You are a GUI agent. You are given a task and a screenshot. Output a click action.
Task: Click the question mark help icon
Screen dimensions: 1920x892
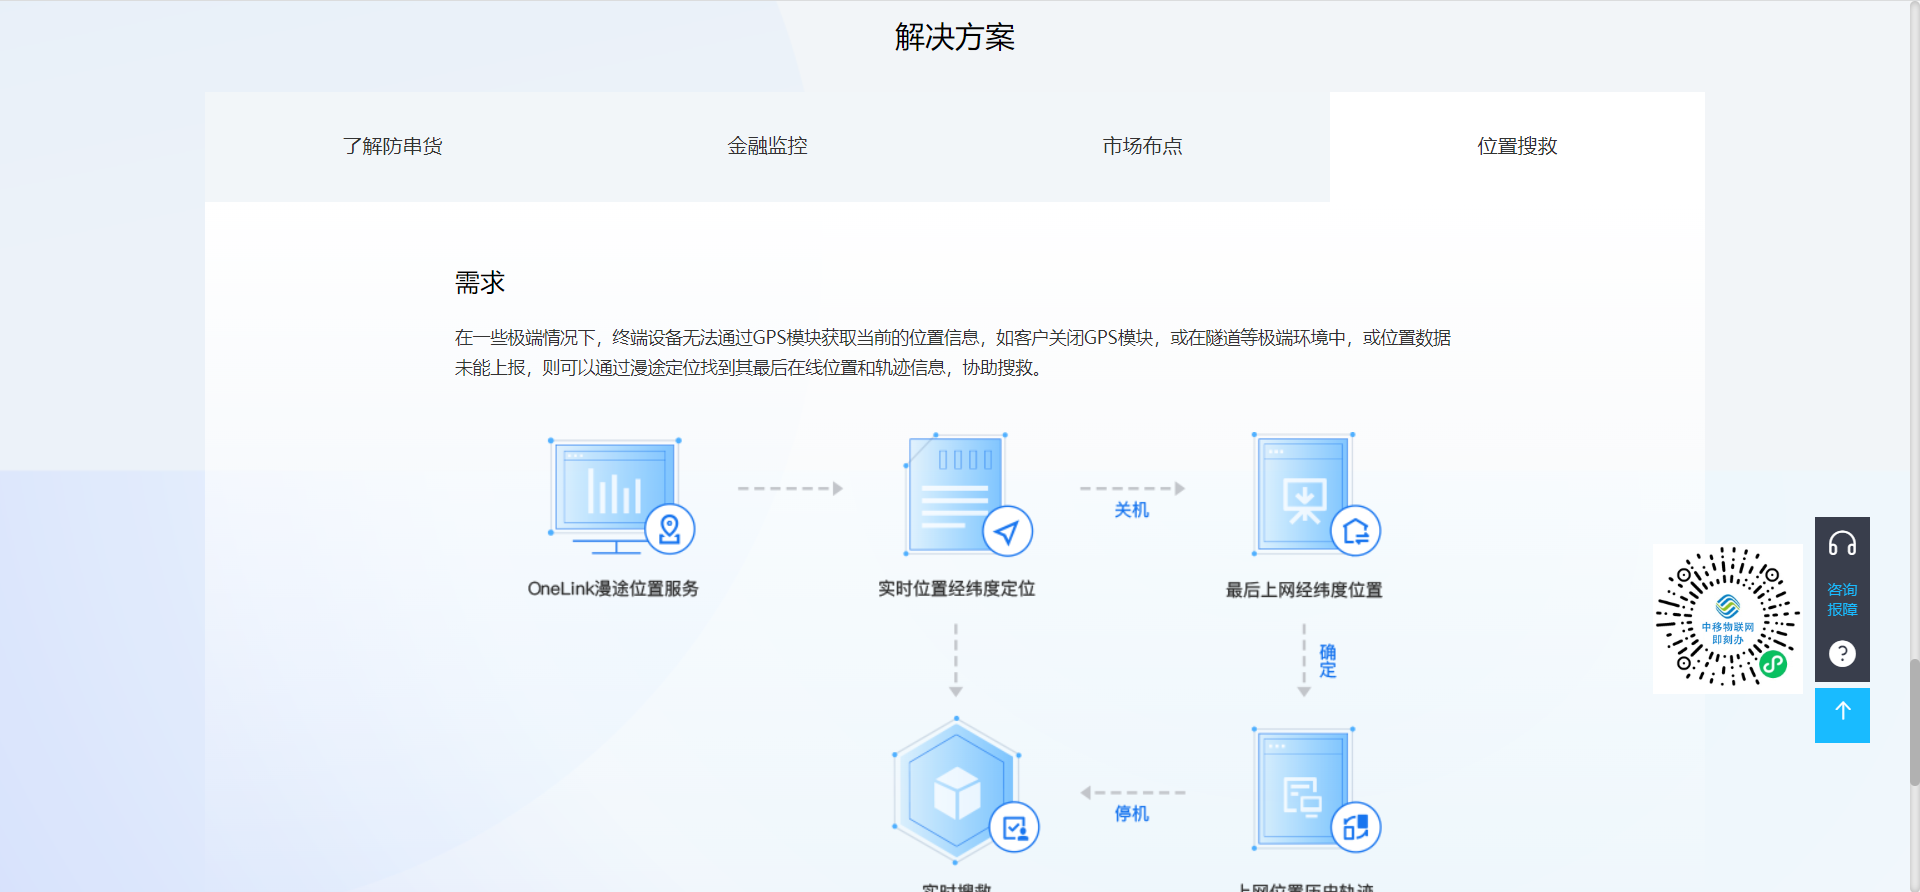tap(1842, 654)
